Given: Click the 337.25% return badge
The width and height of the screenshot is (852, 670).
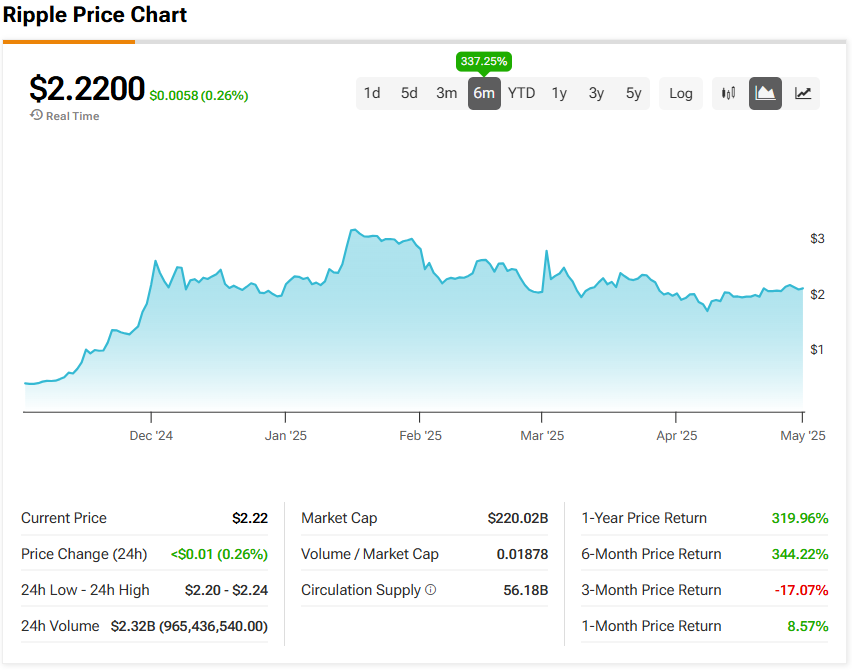Looking at the screenshot, I should 484,61.
